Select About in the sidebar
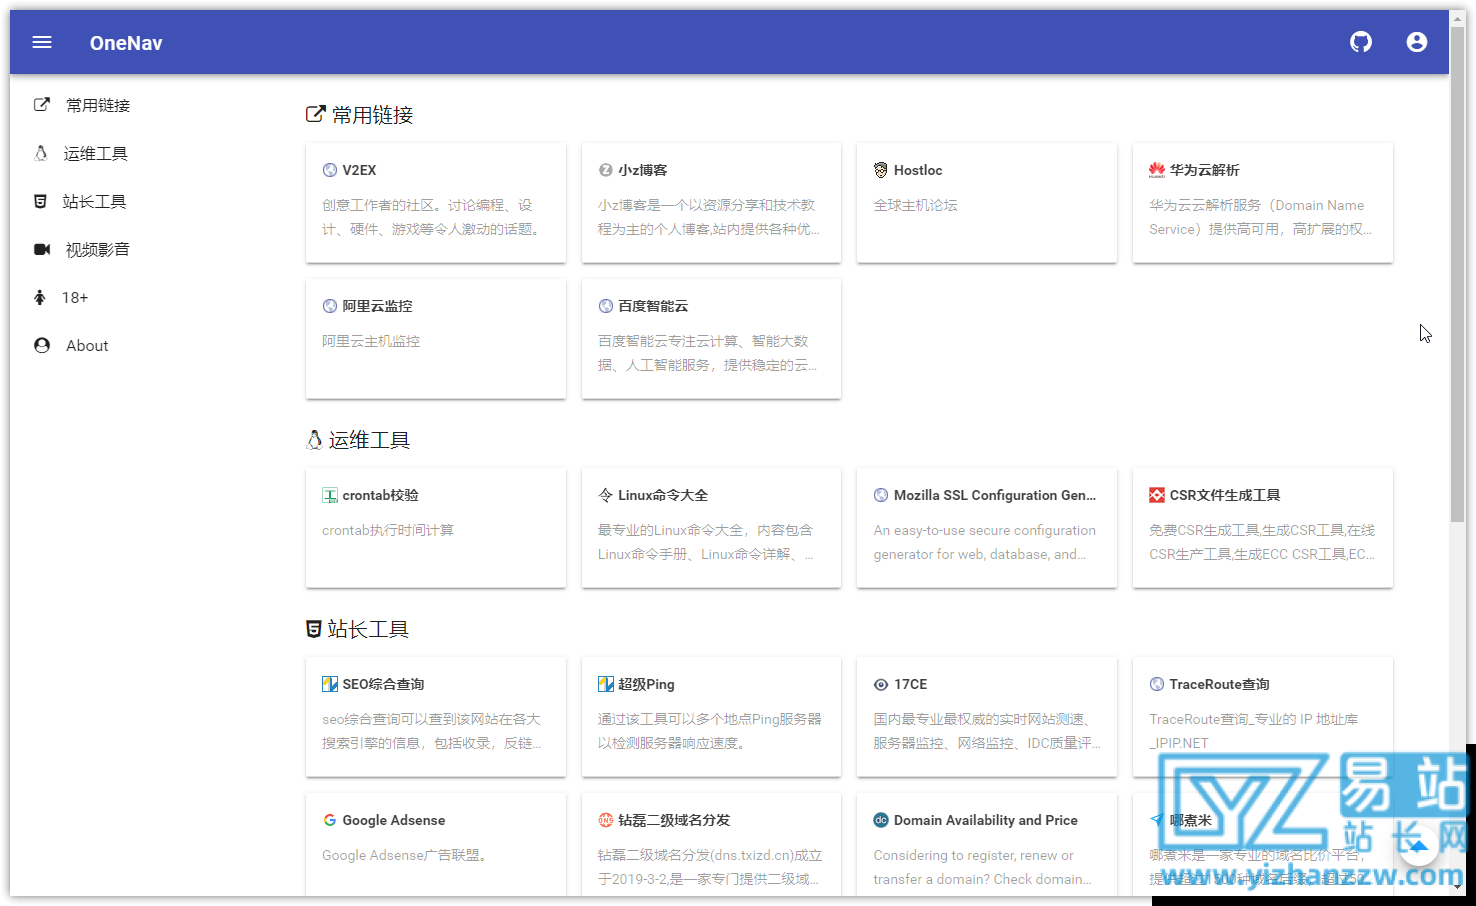Image resolution: width=1476 pixels, height=906 pixels. tap(87, 345)
